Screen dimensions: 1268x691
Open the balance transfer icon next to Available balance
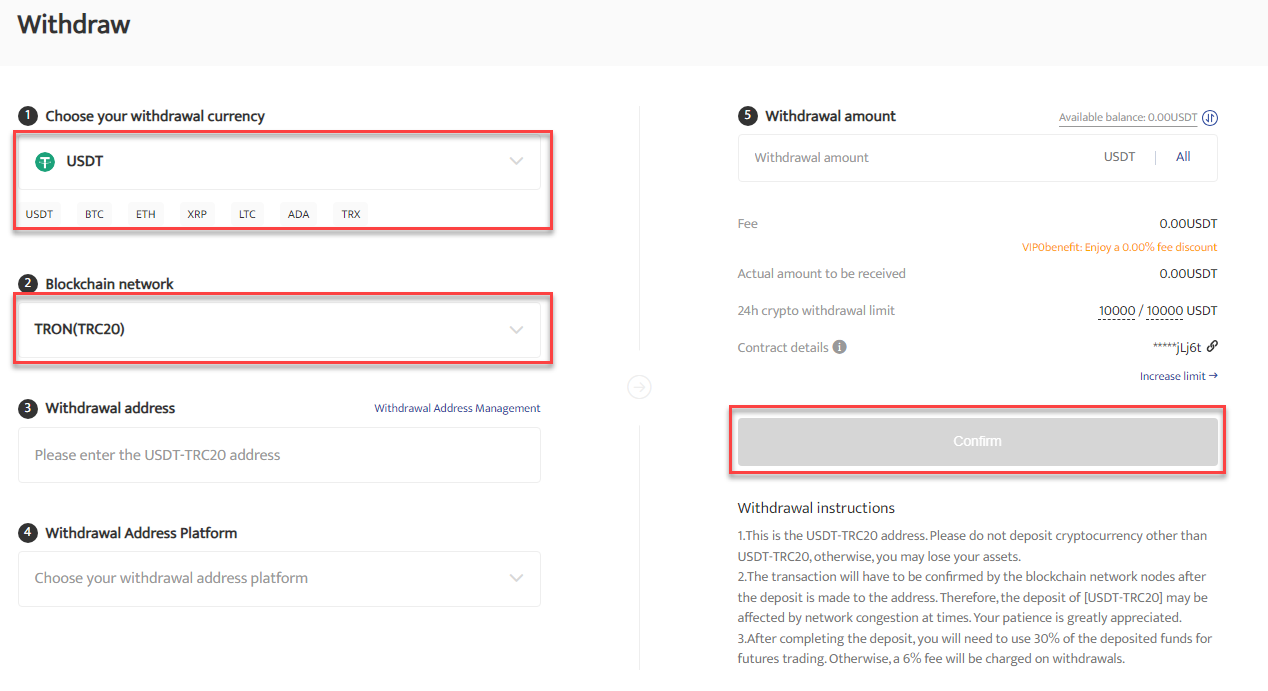1210,118
